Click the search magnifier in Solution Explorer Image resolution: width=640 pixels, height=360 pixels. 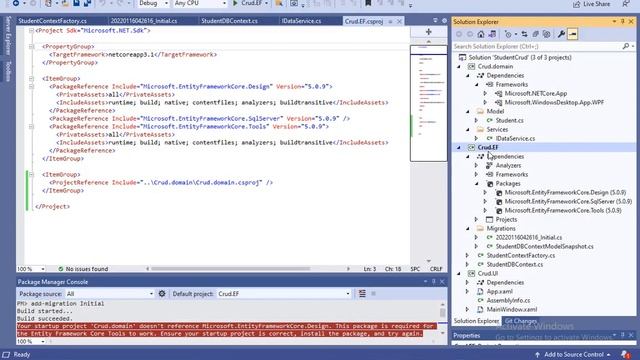click(626, 47)
